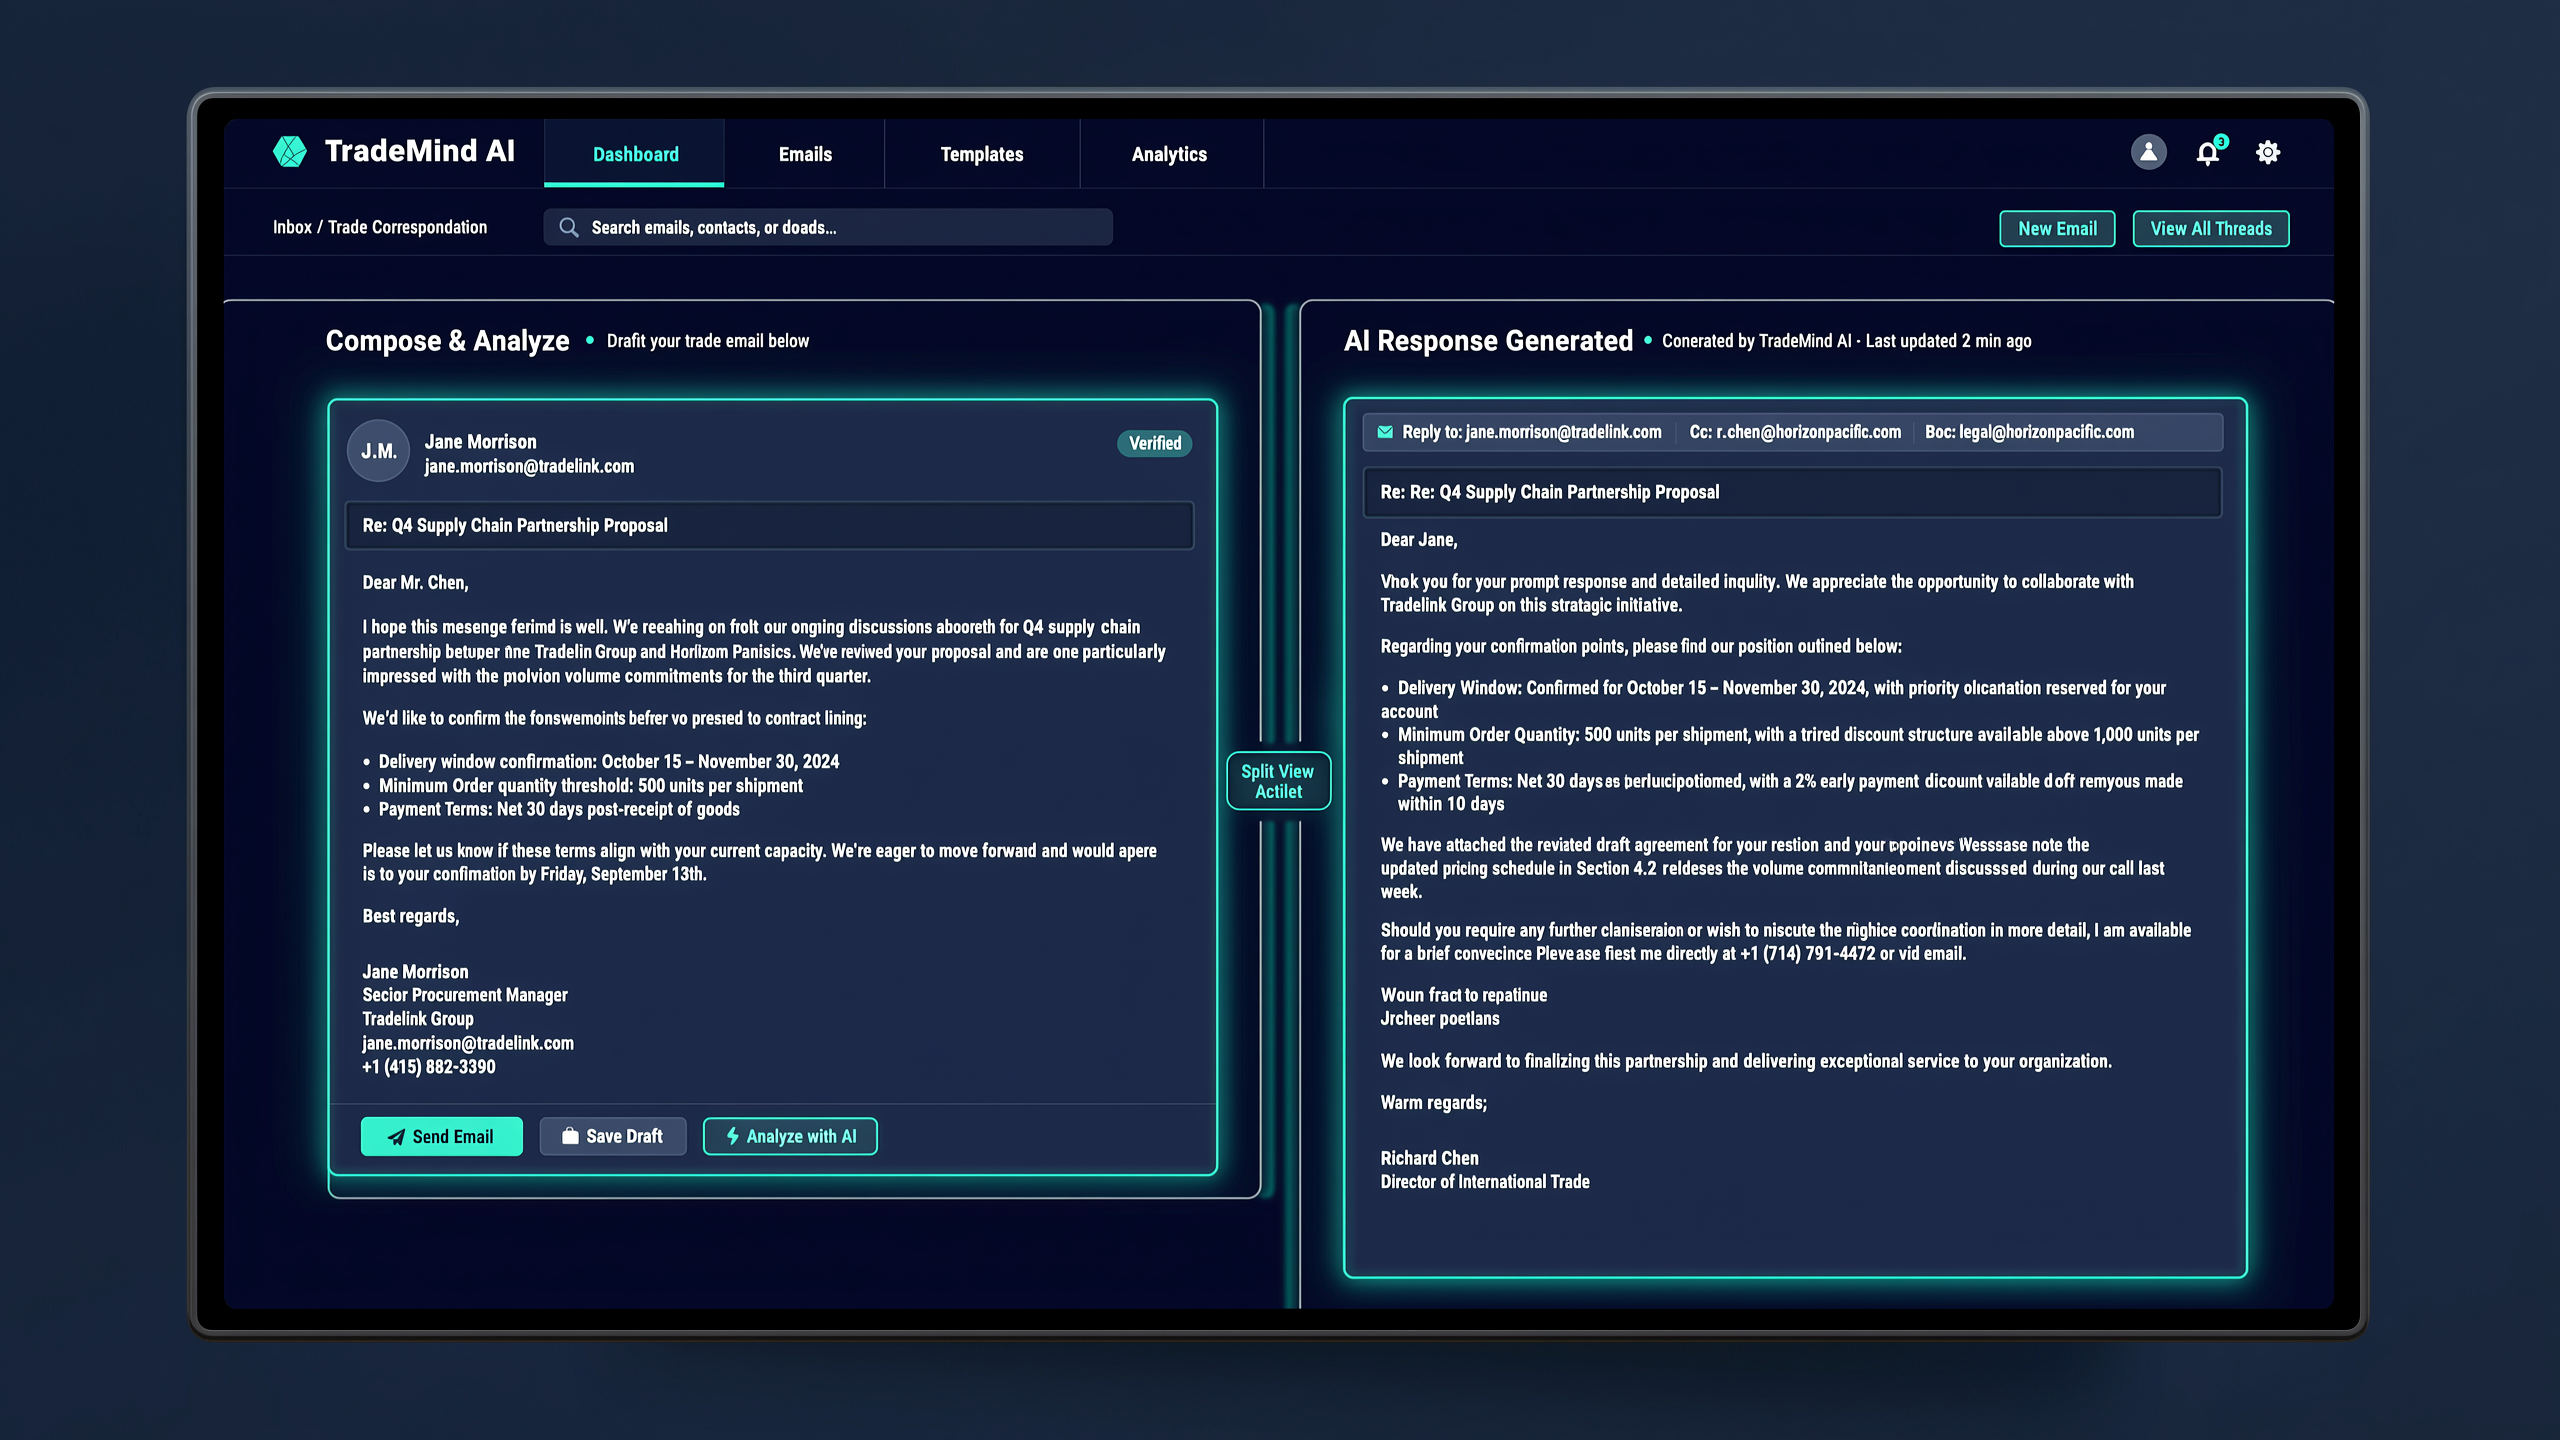Click phone number +1 (415) 882-3390
2560x1440 pixels.
click(428, 1066)
